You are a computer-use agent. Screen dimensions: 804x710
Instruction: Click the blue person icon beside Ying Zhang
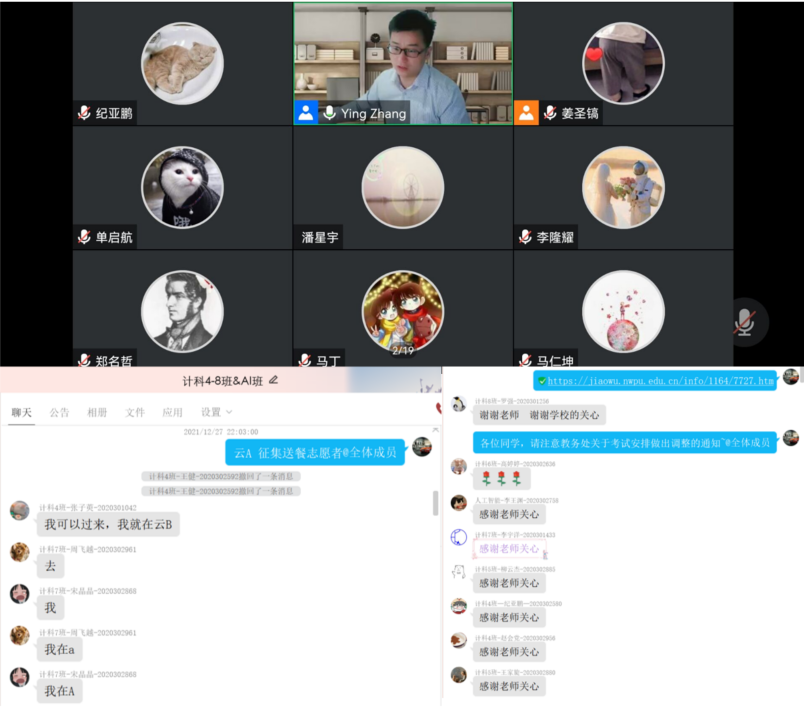pos(306,113)
